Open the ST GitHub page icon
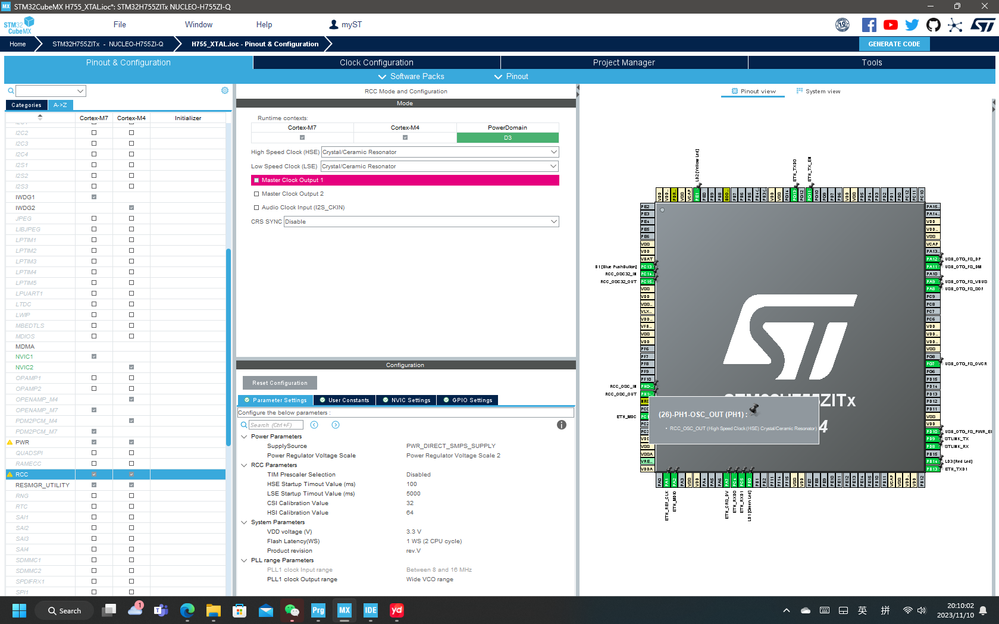Screen dimensions: 999x624 (932, 25)
